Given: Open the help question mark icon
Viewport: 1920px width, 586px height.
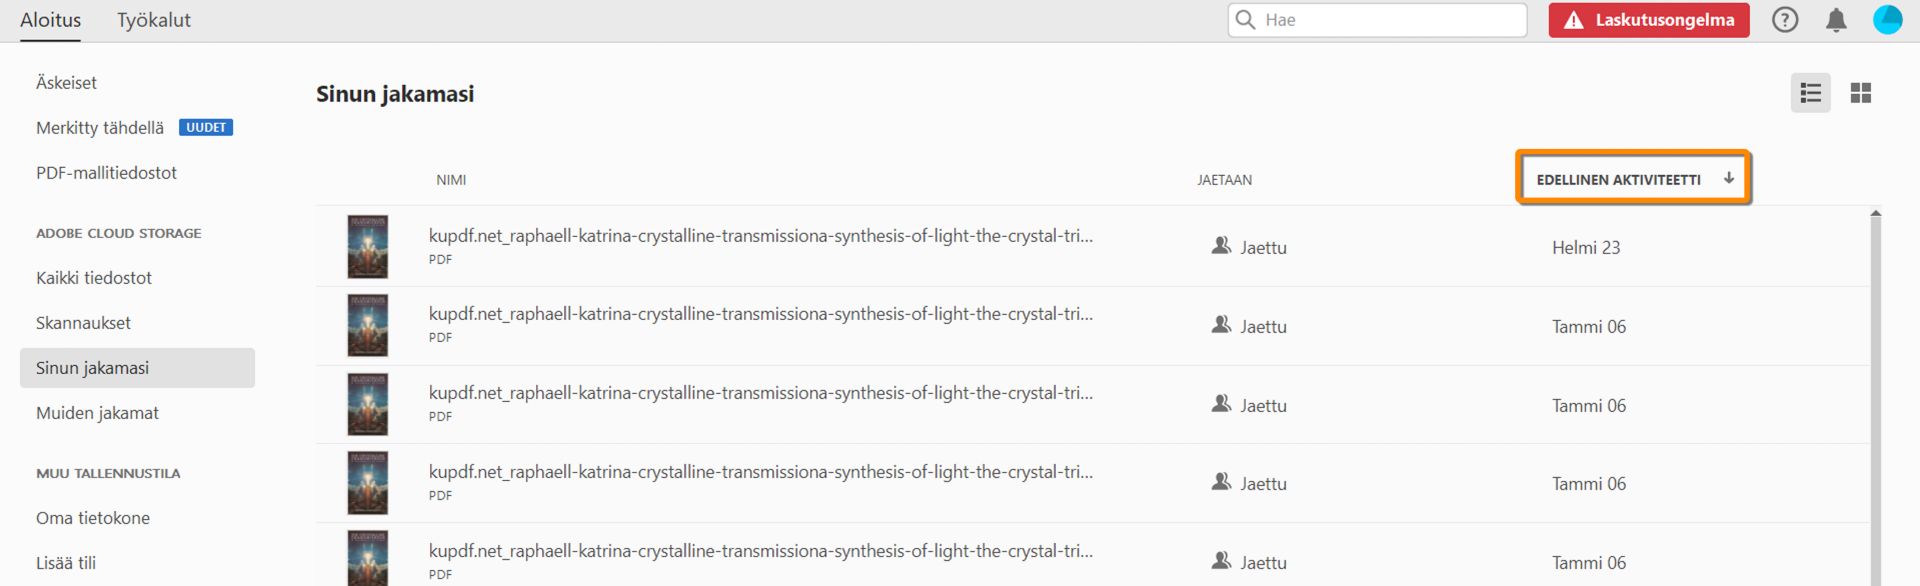Looking at the screenshot, I should (x=1785, y=20).
